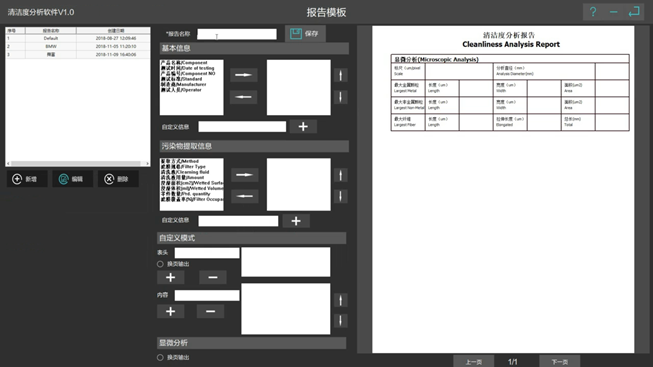This screenshot has width=653, height=367.
Task: Go to next page of report preview
Action: (x=560, y=362)
